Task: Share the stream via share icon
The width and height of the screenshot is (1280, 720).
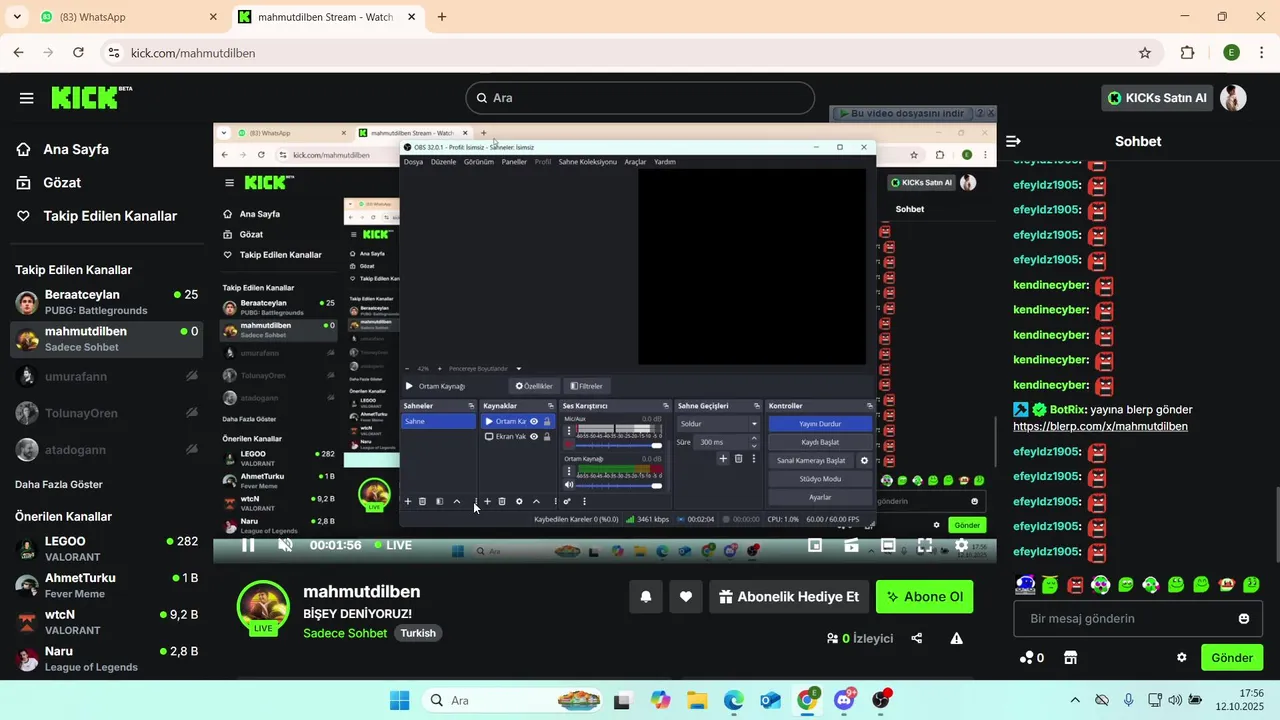Action: [917, 638]
